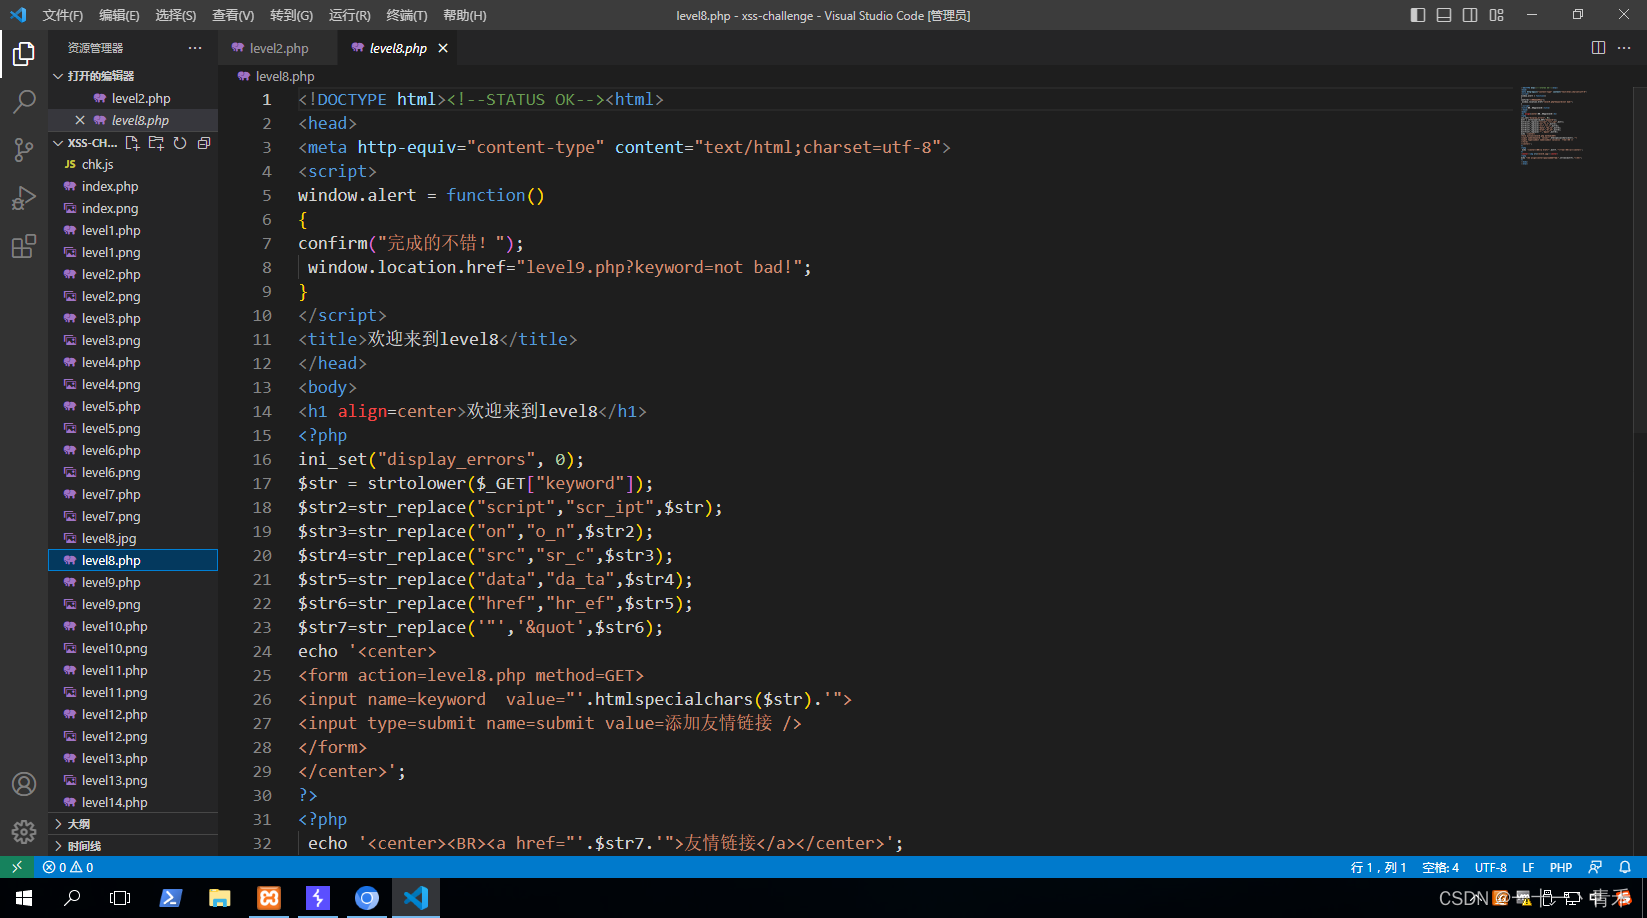1647x918 pixels.
Task: Open Windows taskbar search
Action: click(72, 898)
